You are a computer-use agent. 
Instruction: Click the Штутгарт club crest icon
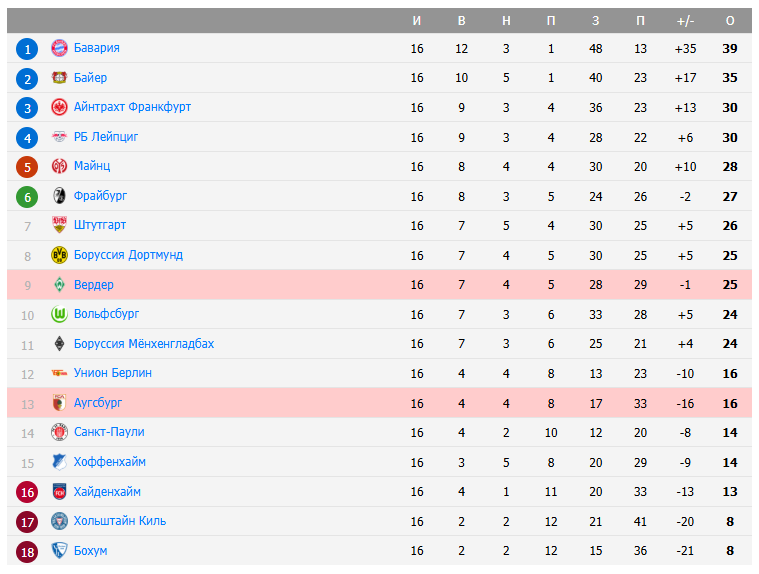(59, 226)
